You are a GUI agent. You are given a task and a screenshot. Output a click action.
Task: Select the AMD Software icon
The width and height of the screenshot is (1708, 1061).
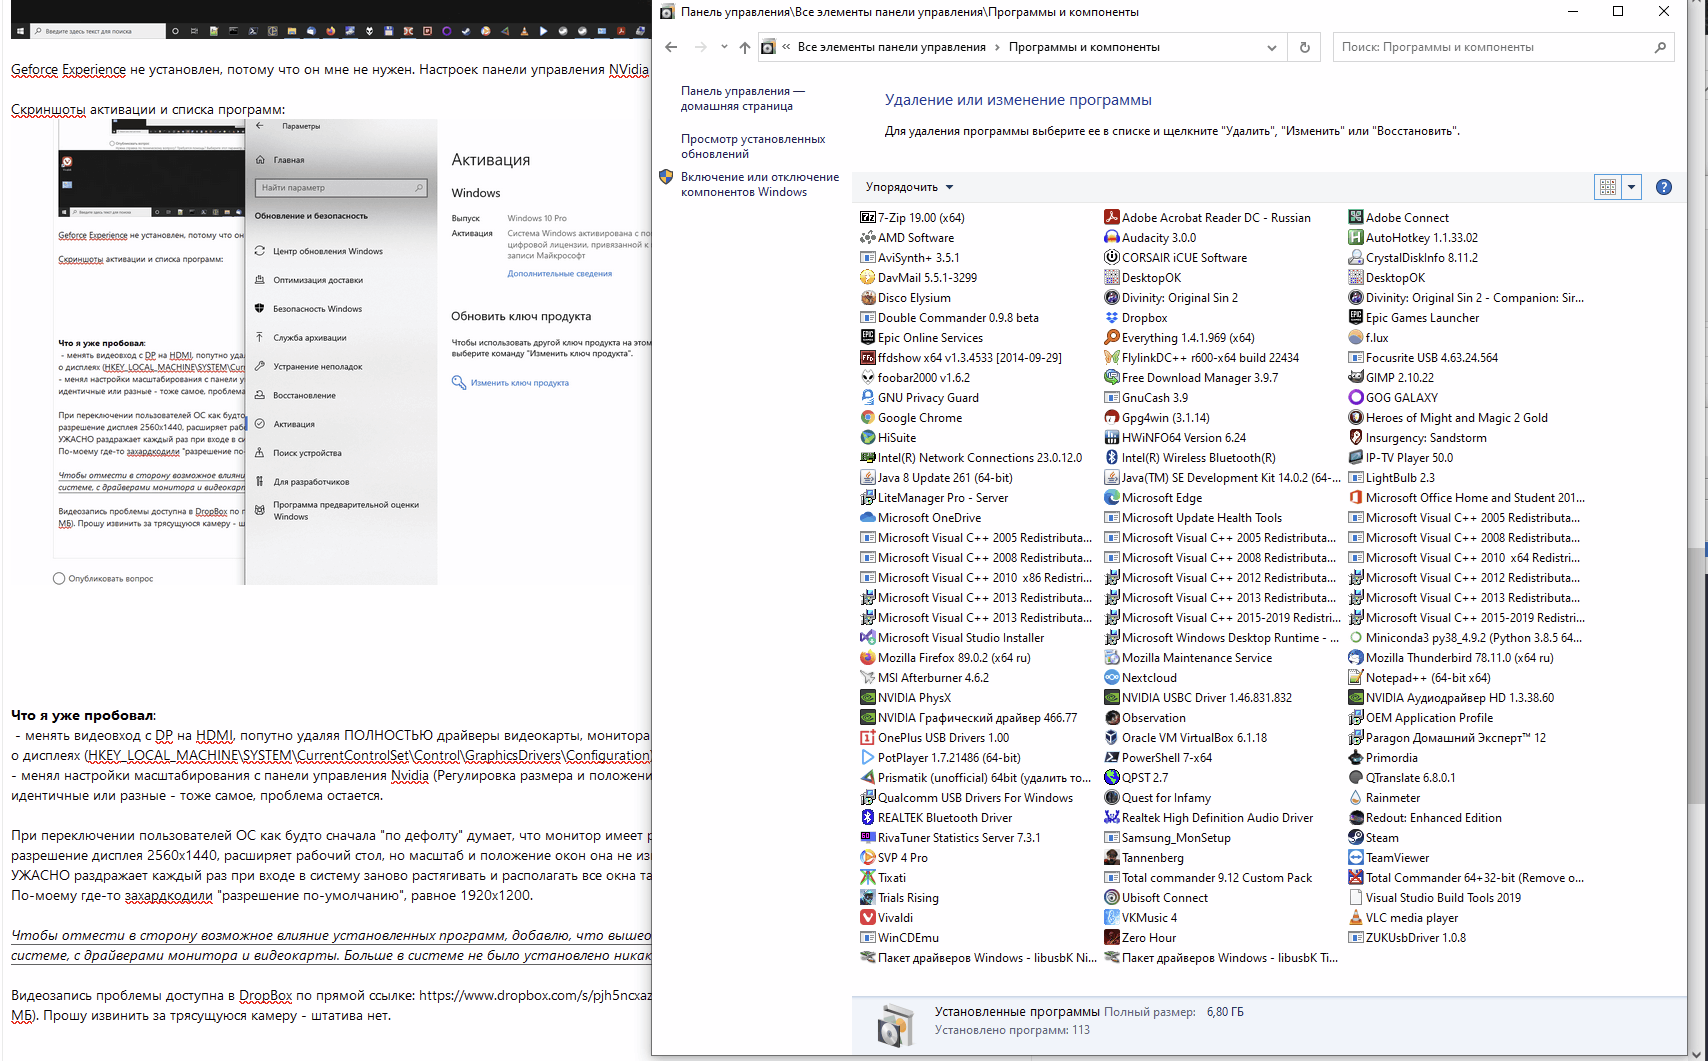(868, 238)
